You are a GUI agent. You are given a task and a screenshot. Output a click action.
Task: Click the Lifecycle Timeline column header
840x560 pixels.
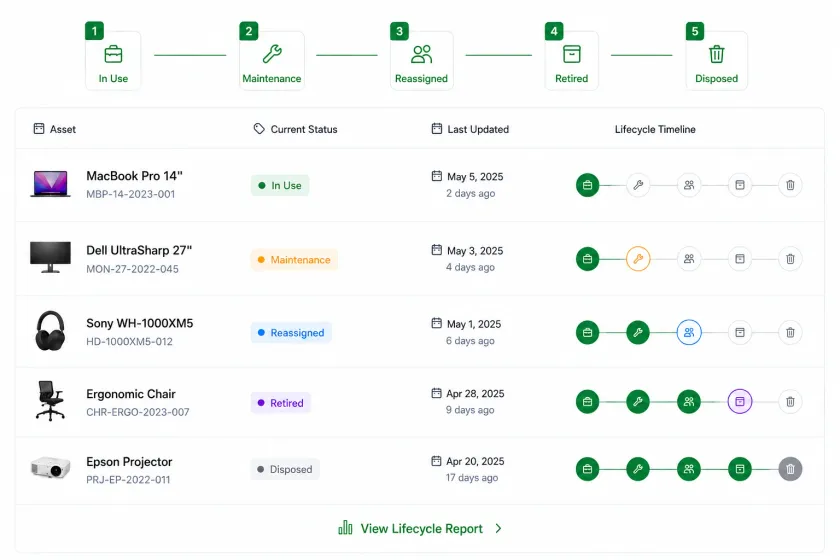tap(655, 129)
